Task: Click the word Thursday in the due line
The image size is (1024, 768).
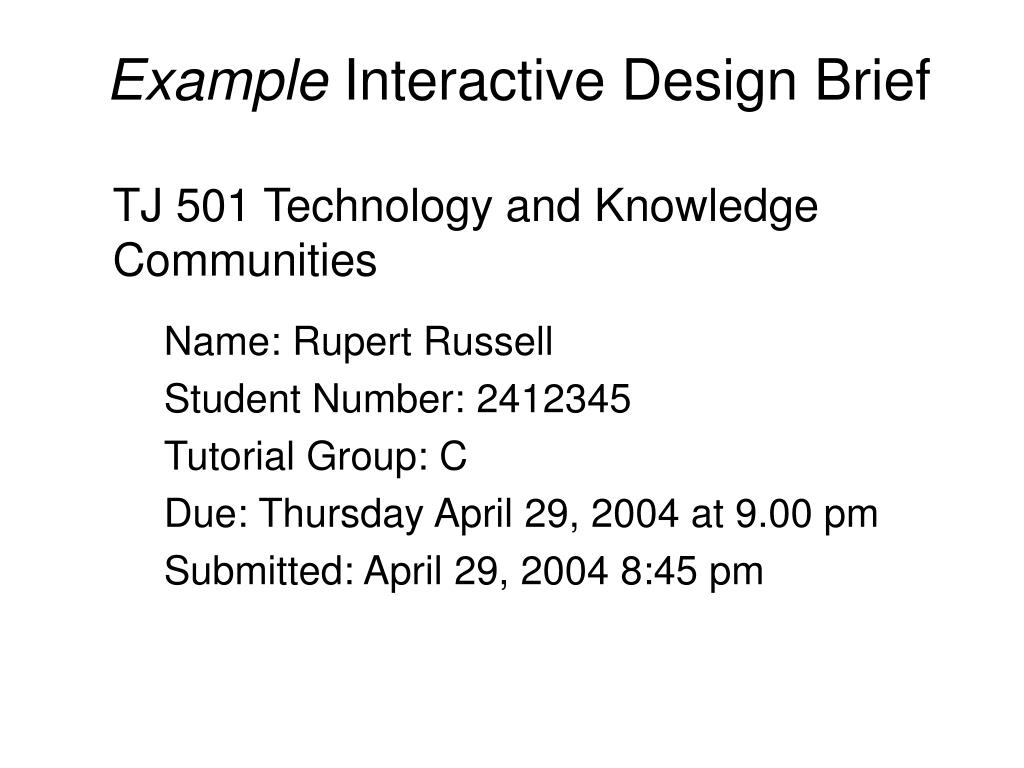Action: click(x=342, y=514)
